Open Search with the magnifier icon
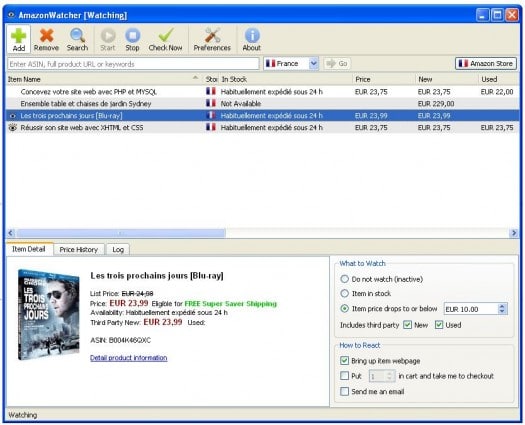Image resolution: width=525 pixels, height=425 pixels. 77,39
